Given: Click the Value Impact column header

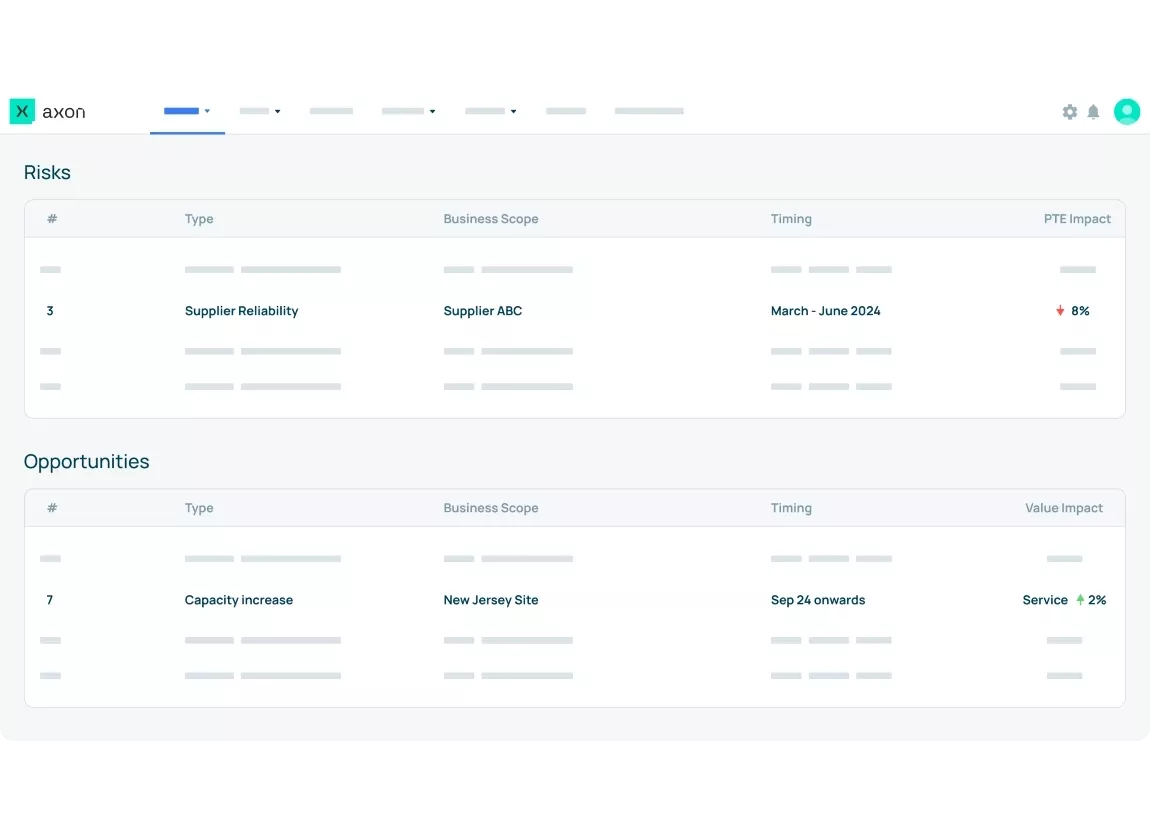Looking at the screenshot, I should click(x=1063, y=507).
